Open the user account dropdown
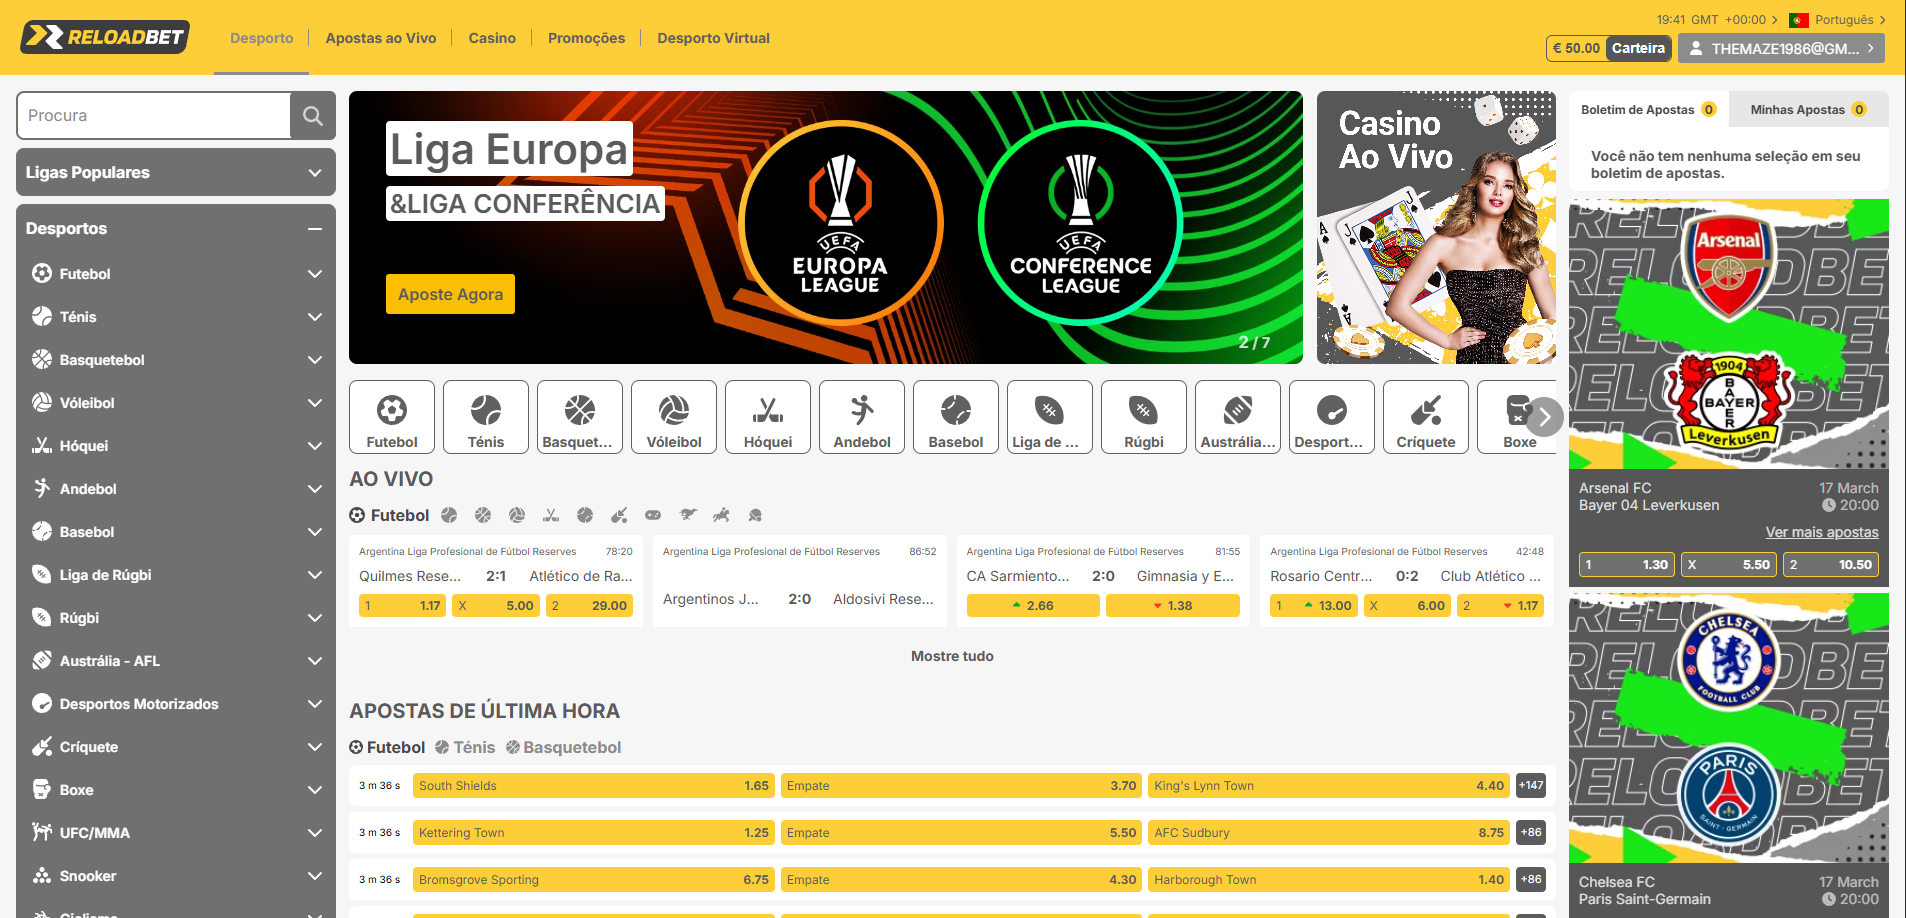Image resolution: width=1906 pixels, height=918 pixels. point(1781,48)
